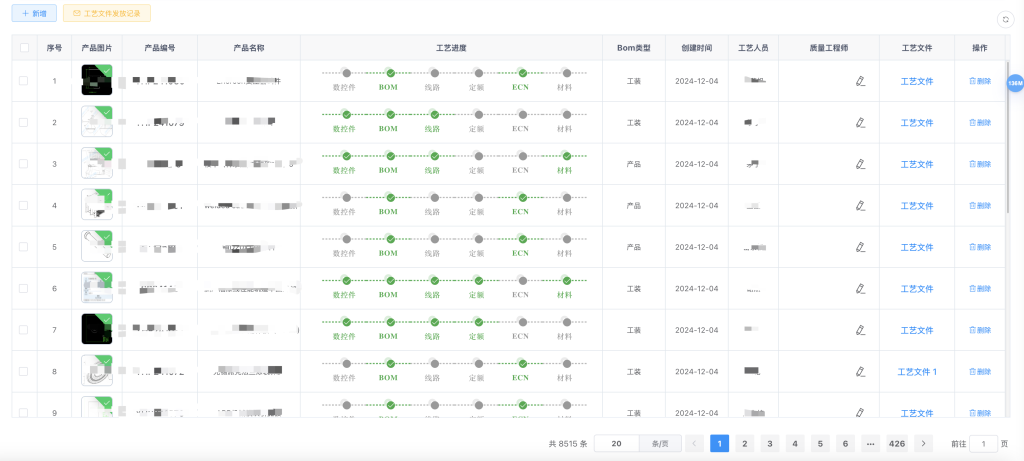Go to page 2 in pagination

(744, 443)
